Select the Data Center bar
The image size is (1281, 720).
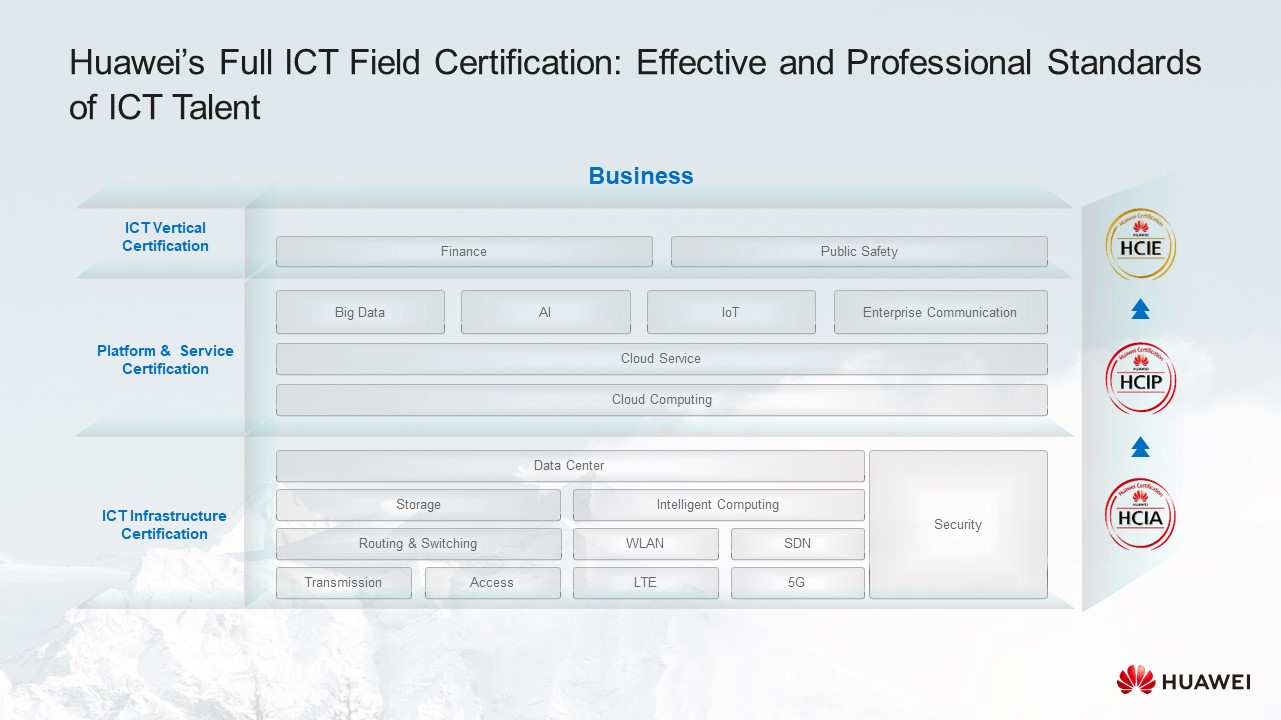570,466
